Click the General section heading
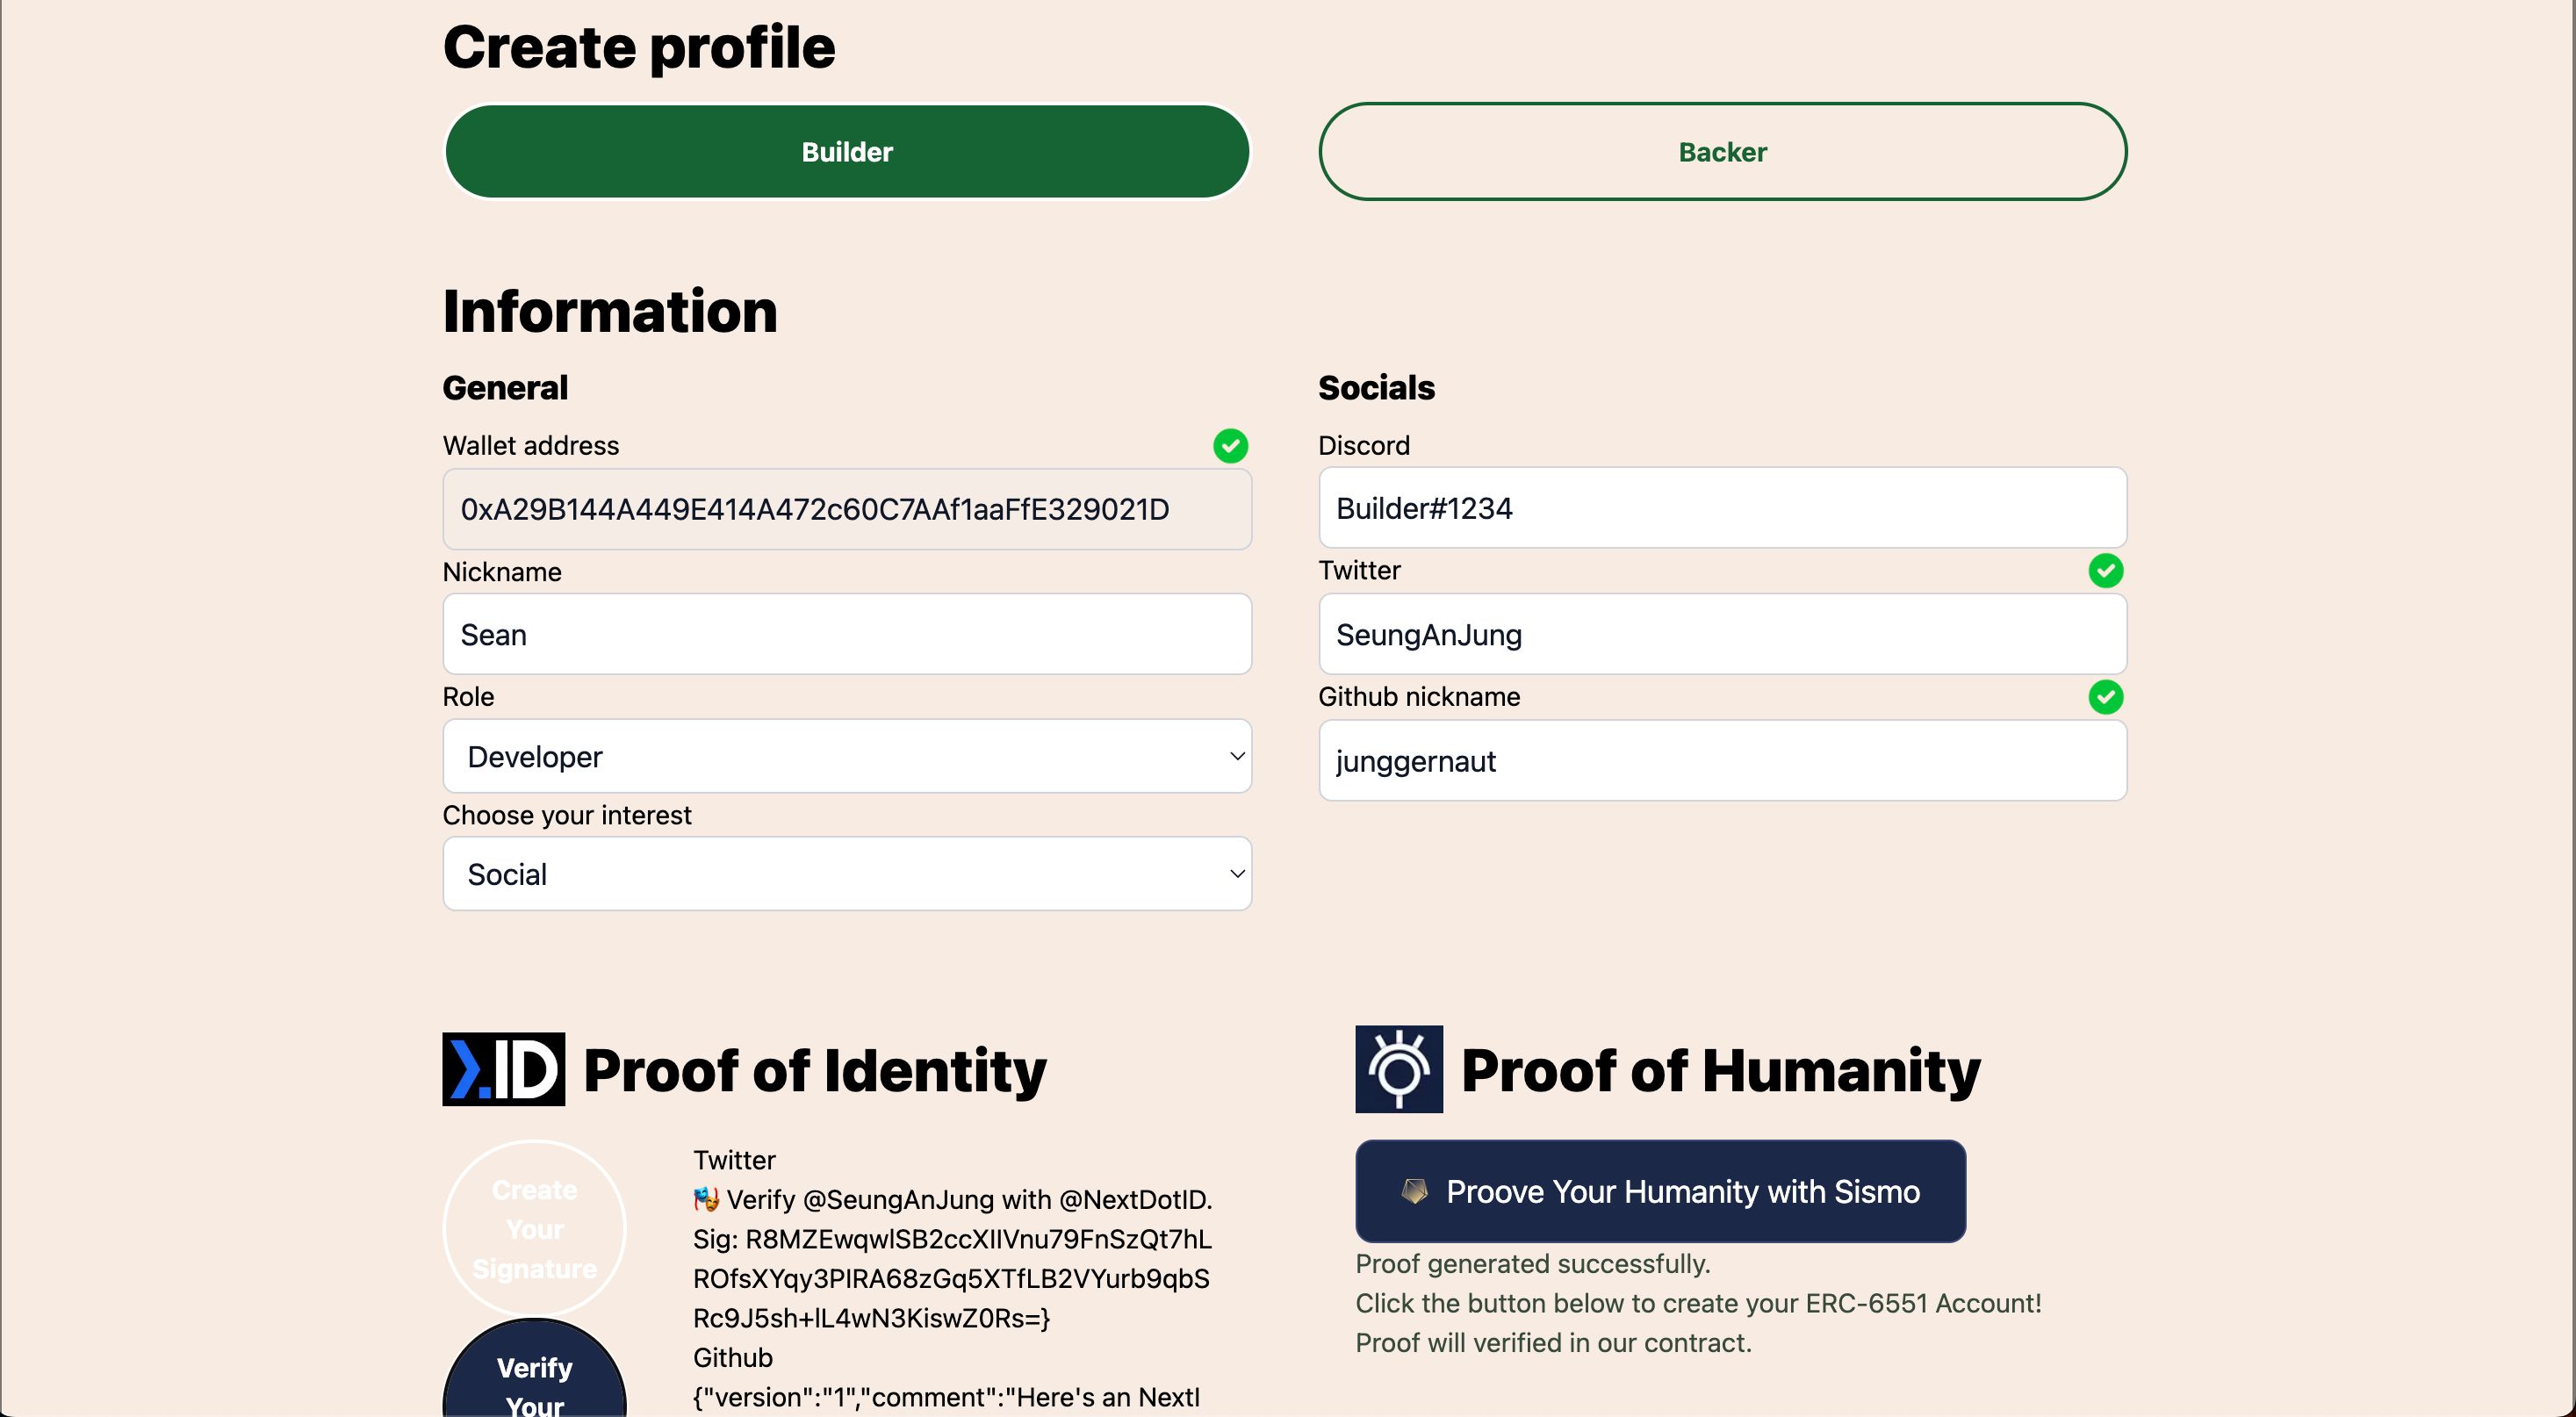2576x1417 pixels. (x=505, y=388)
